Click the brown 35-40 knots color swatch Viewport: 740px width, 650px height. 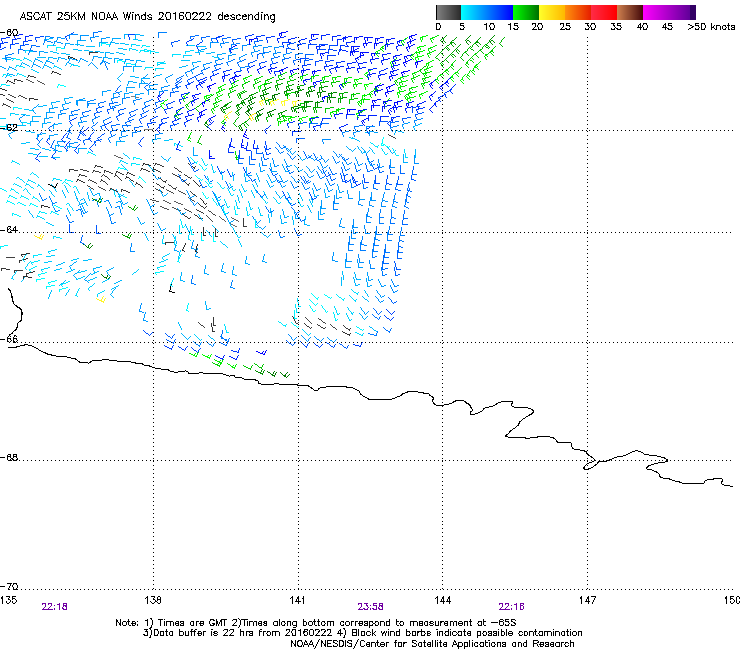(x=630, y=12)
